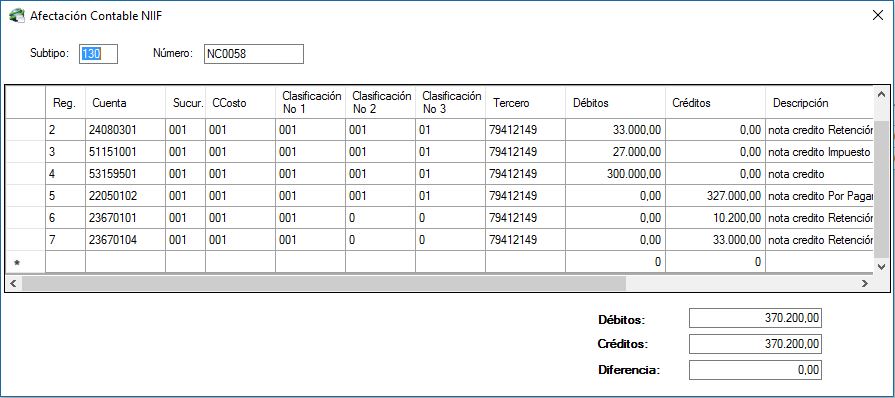
Task: Click Clasificación No 2 cell in row 6
Action: coord(380,218)
